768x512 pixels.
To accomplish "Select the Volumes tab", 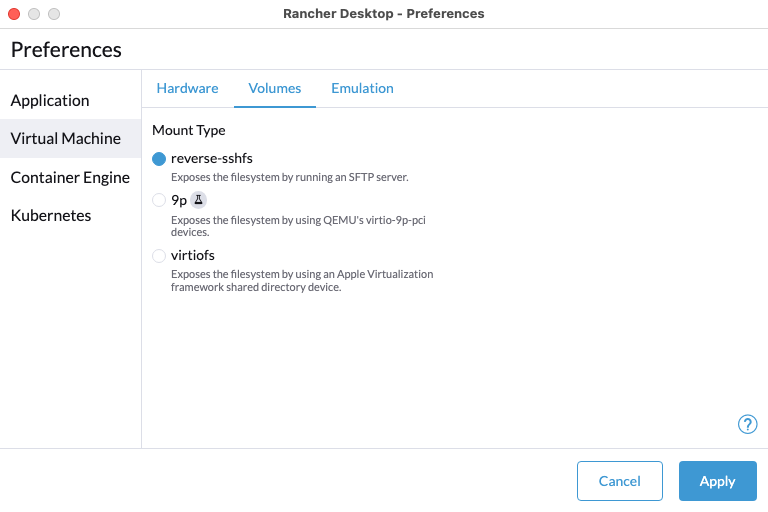I will 275,88.
